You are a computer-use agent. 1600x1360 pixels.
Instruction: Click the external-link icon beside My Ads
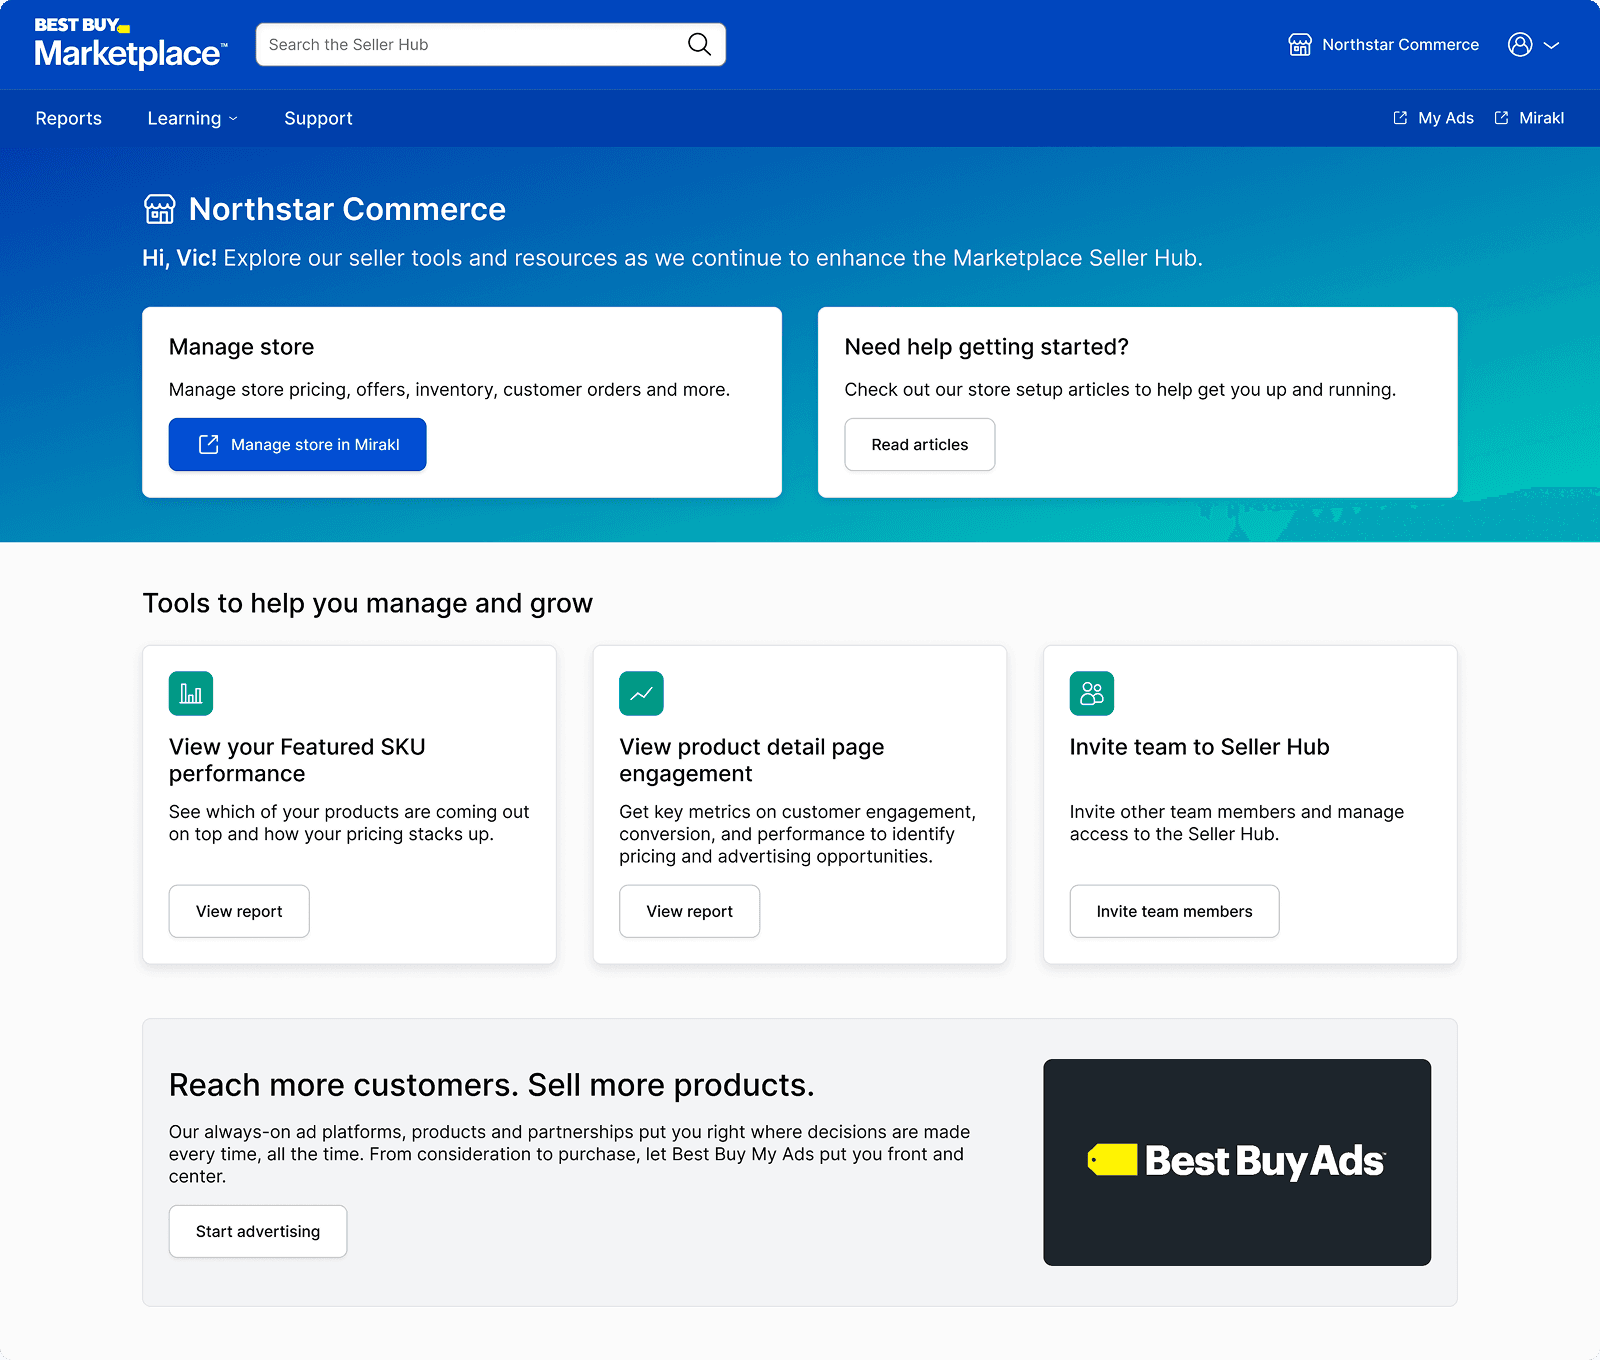point(1400,118)
